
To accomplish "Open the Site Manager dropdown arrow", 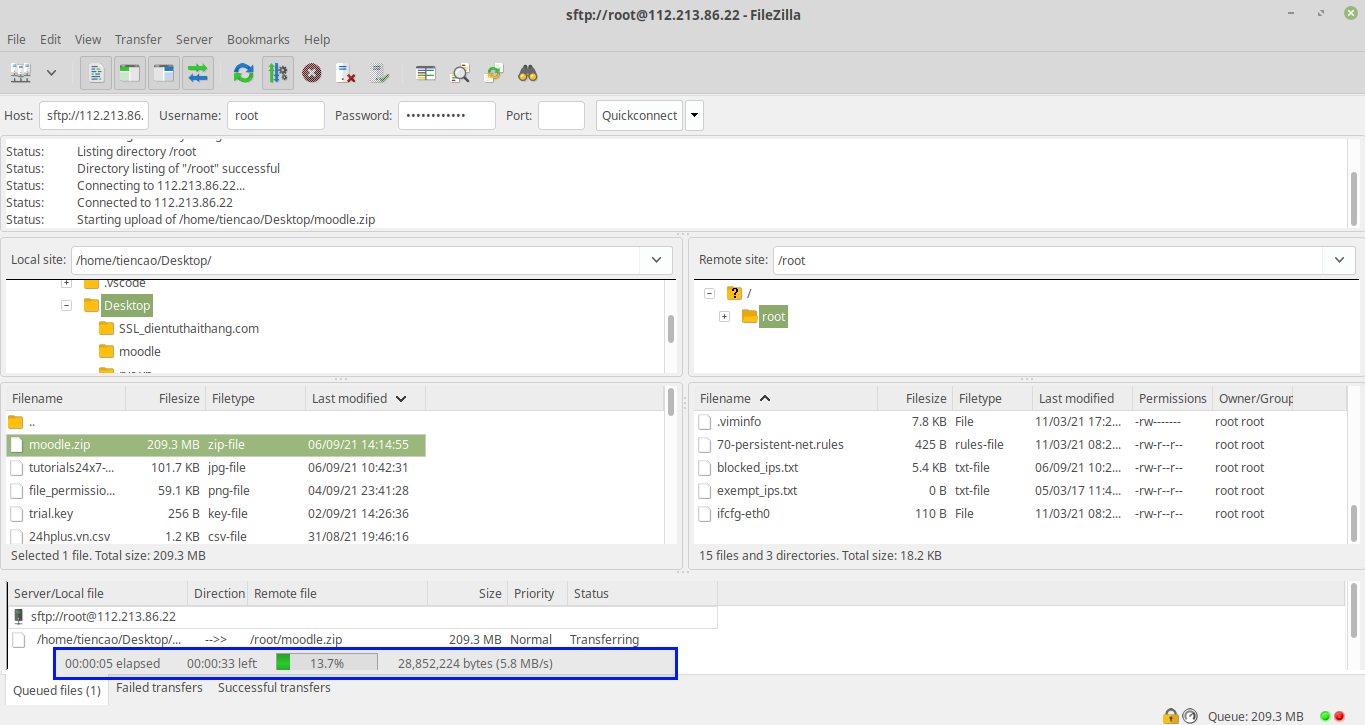I will [51, 73].
